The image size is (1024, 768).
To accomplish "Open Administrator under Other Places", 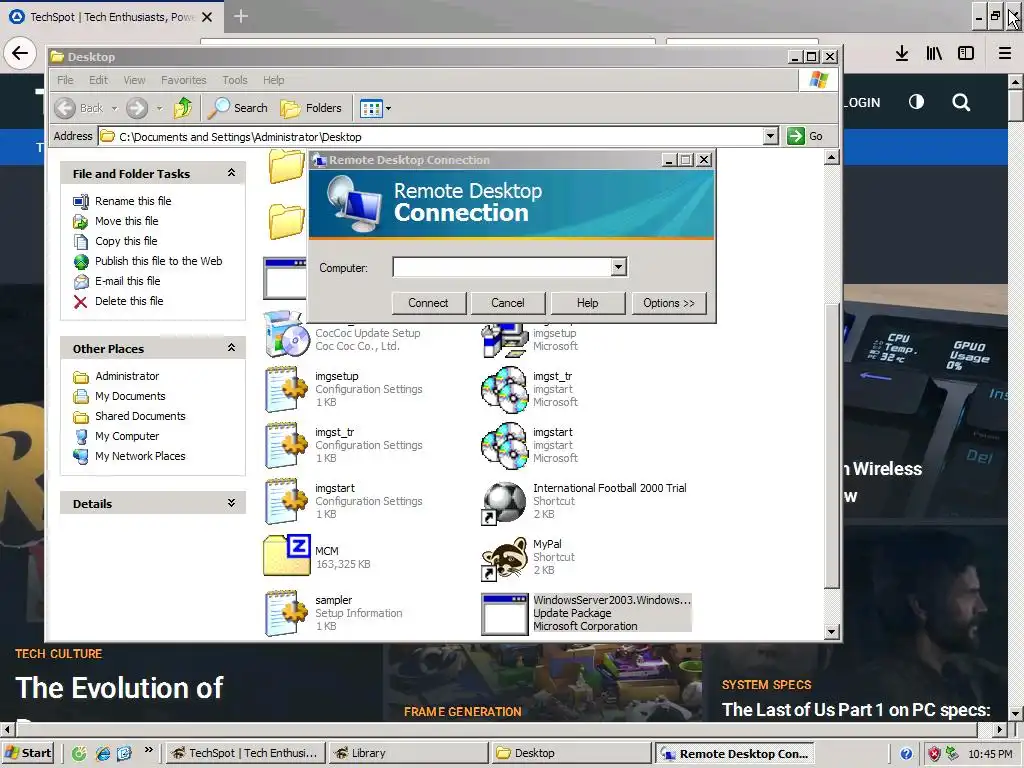I will [x=127, y=376].
